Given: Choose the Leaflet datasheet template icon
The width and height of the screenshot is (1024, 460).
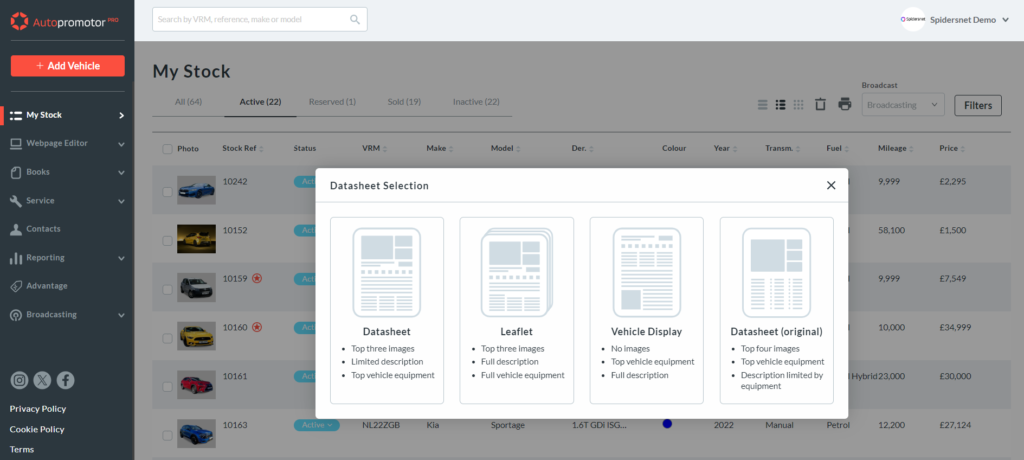Looking at the screenshot, I should pyautogui.click(x=516, y=273).
